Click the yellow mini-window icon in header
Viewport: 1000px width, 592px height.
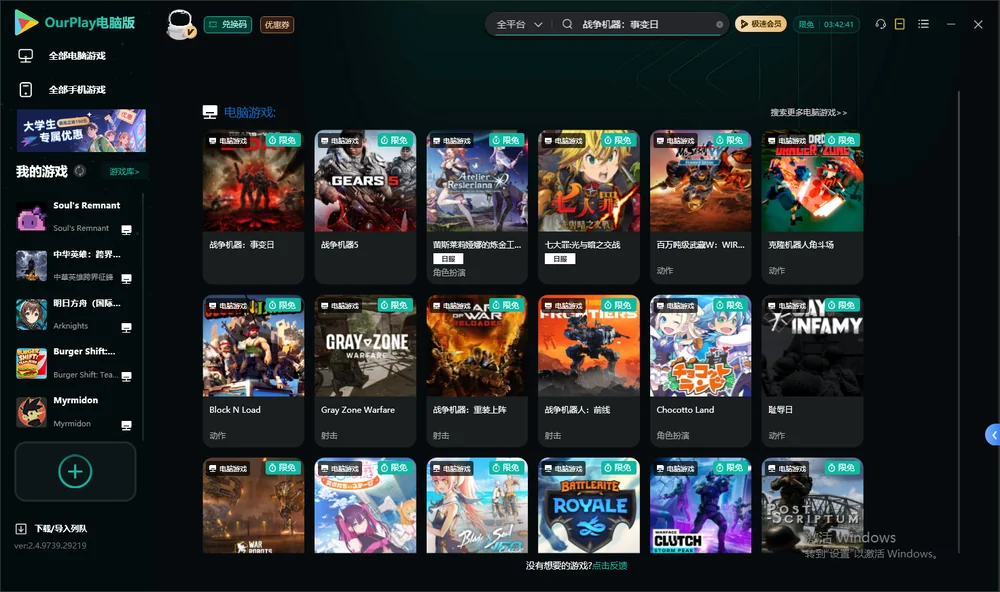(x=900, y=24)
